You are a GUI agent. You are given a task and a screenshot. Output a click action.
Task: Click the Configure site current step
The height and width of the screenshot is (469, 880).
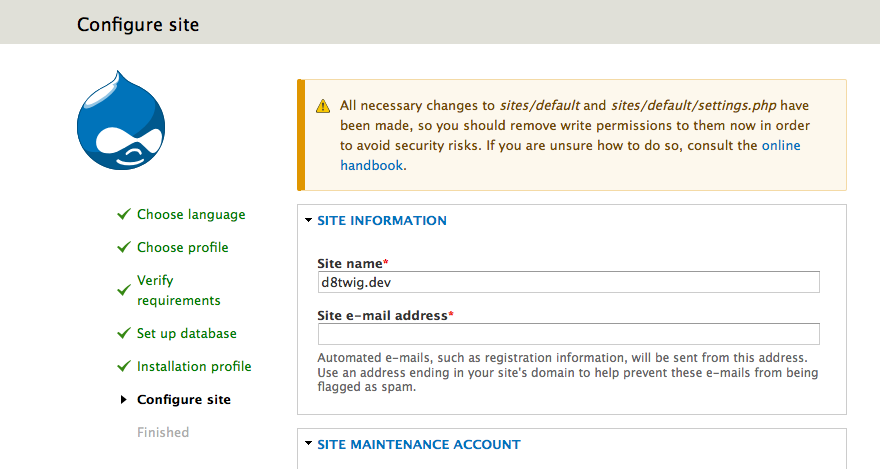coord(184,399)
